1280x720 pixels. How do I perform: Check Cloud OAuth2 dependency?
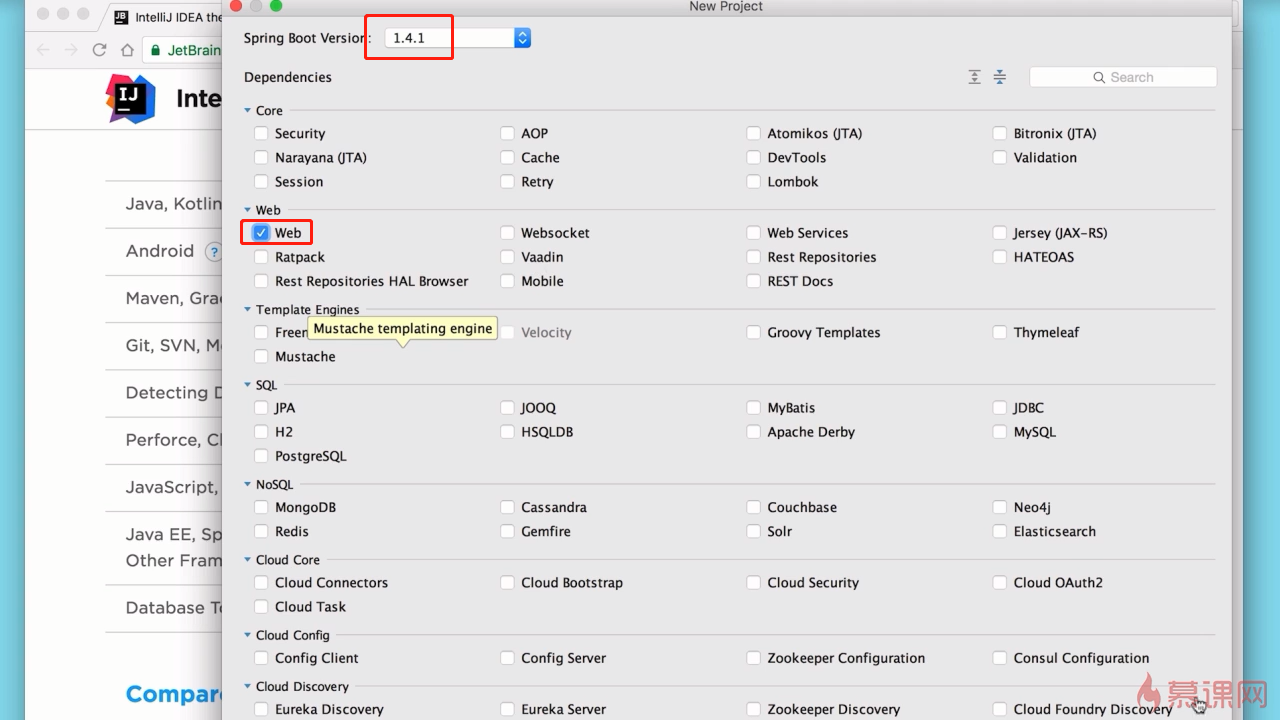[x=1000, y=582]
